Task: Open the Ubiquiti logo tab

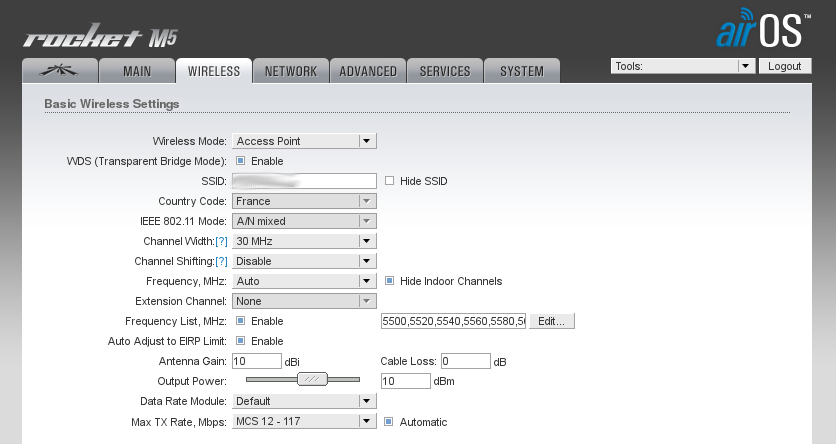Action: 60,71
